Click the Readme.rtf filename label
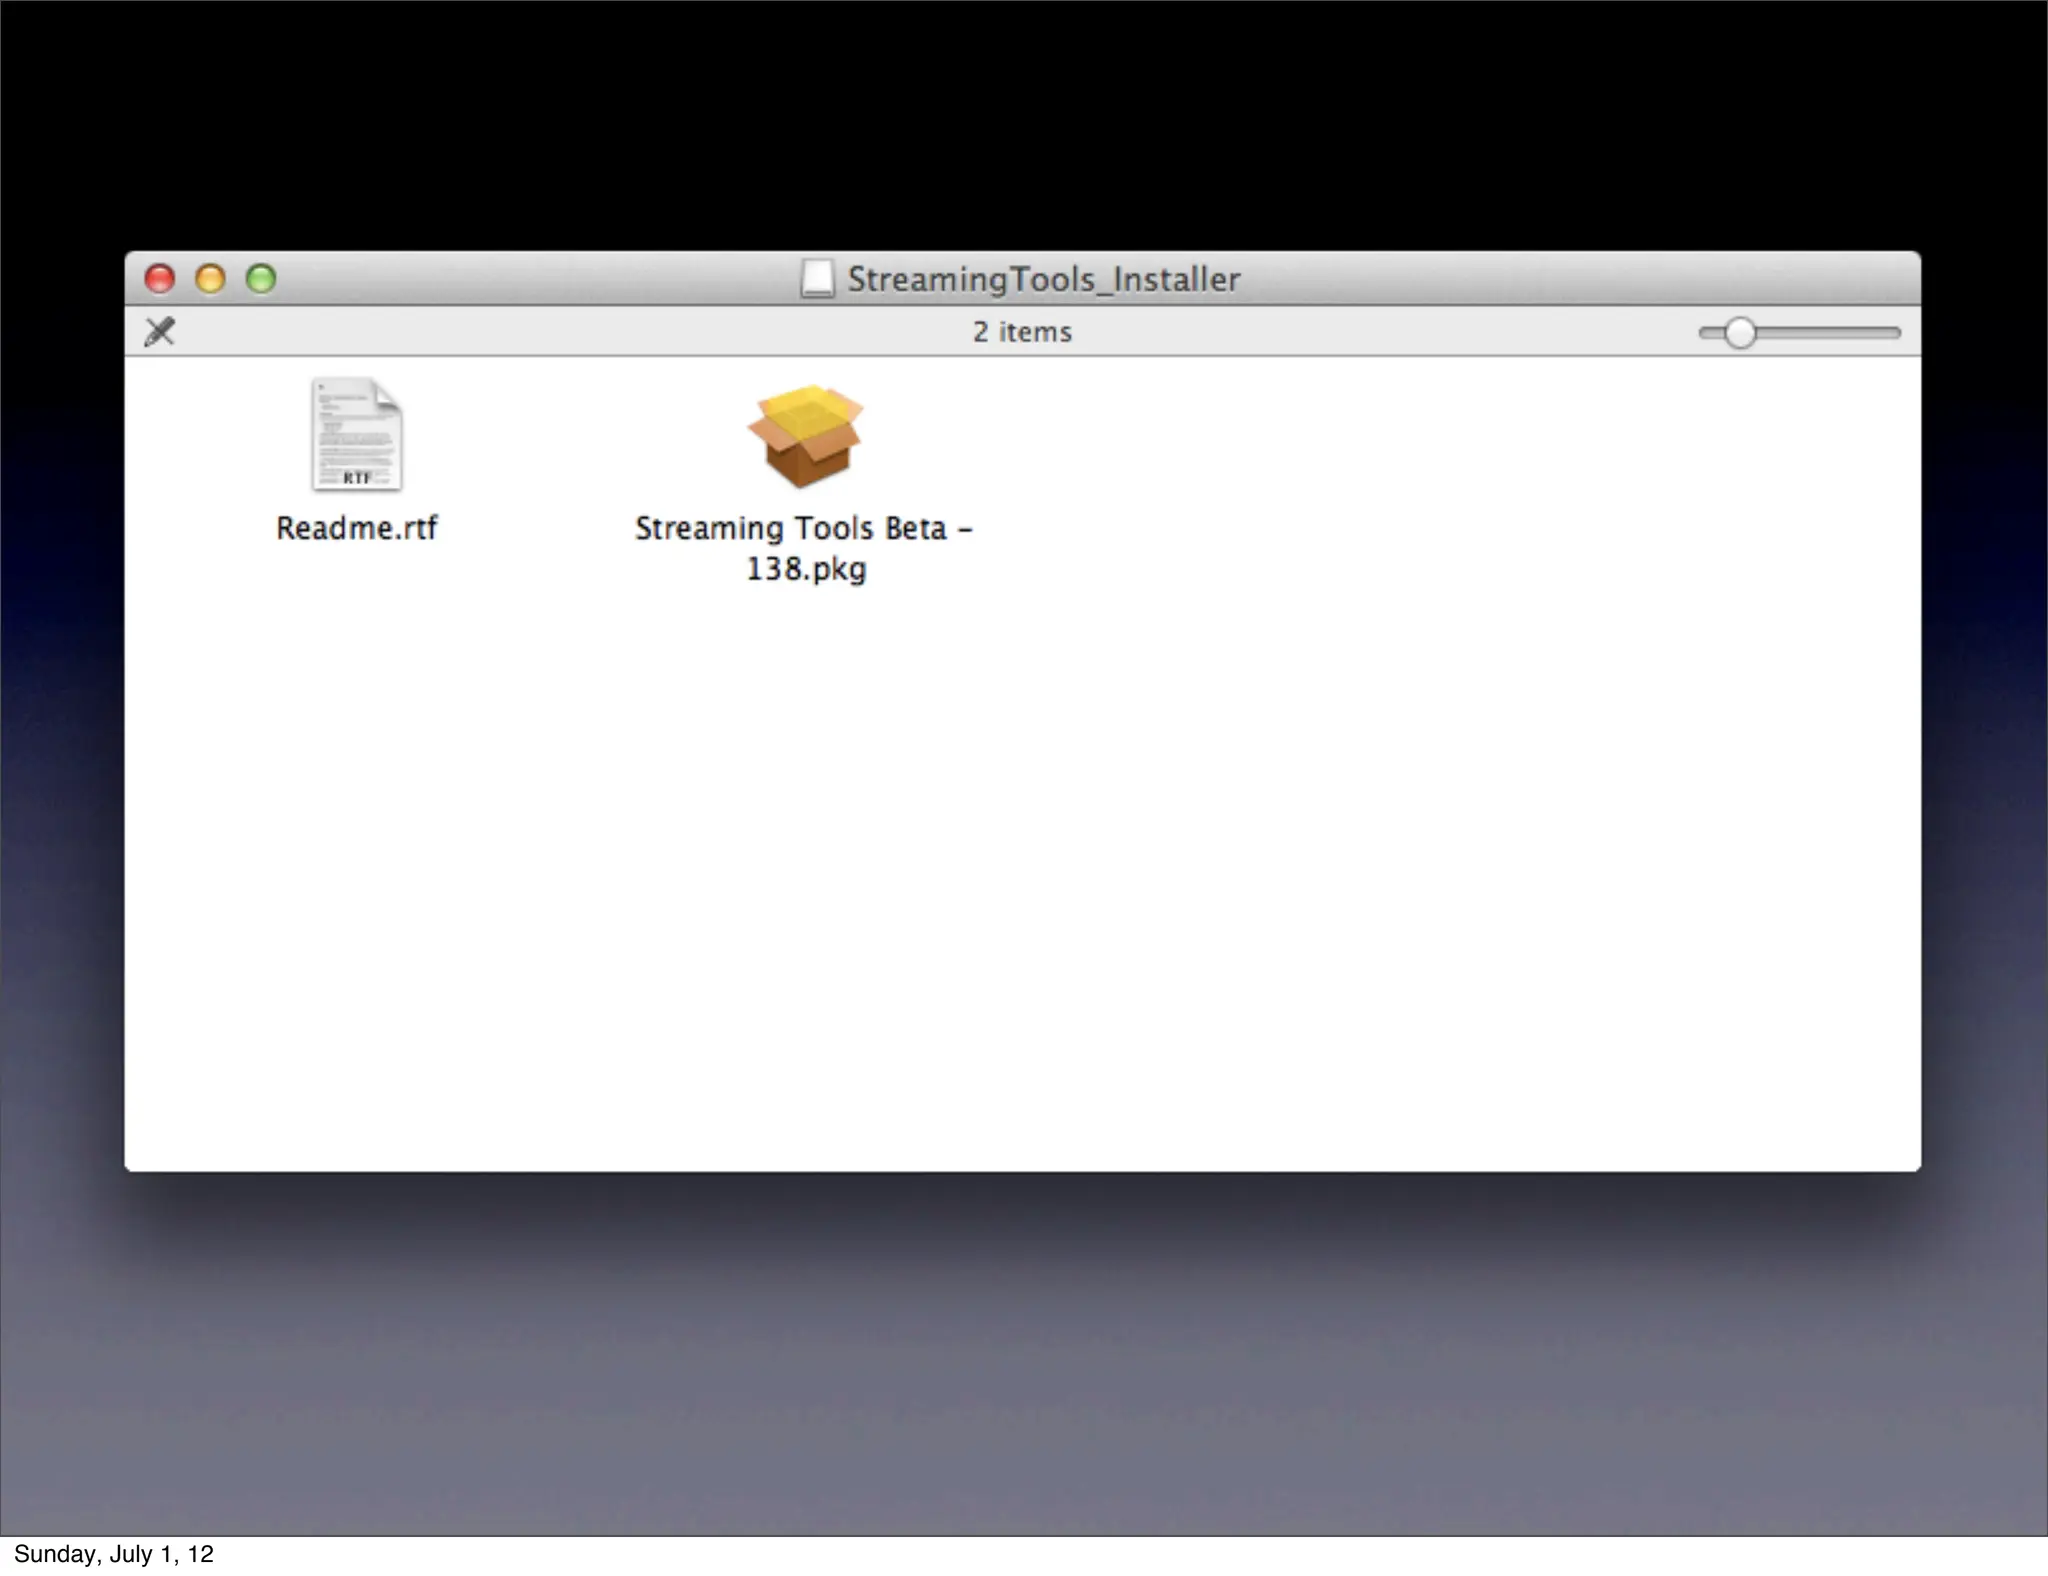Image resolution: width=2048 pixels, height=1576 pixels. pos(356,528)
